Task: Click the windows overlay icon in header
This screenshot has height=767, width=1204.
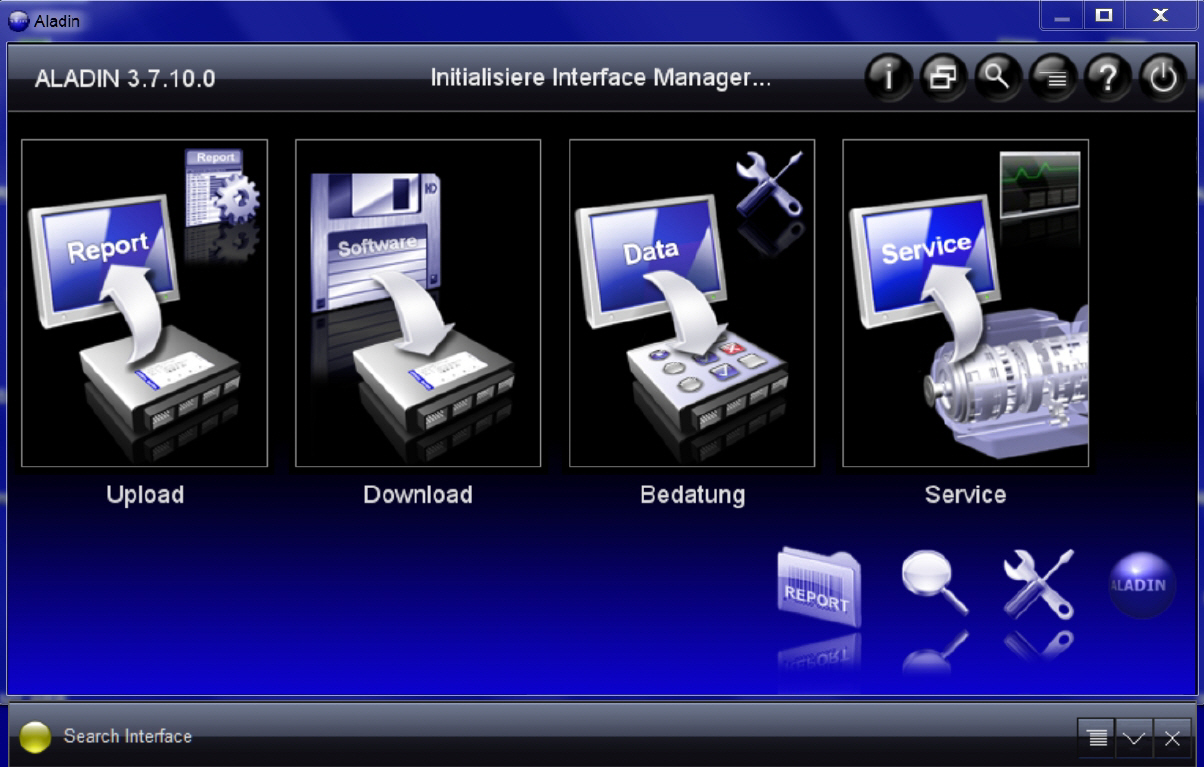Action: 942,78
